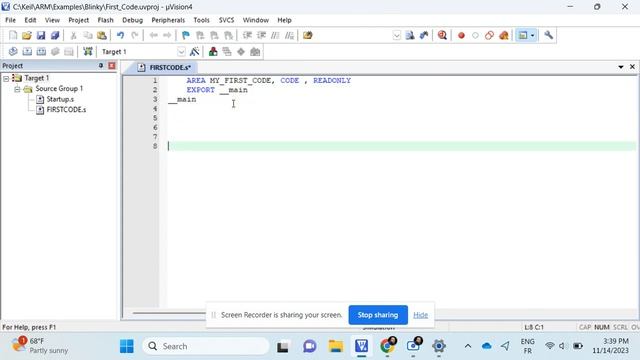The width and height of the screenshot is (640, 360).
Task: Start a debug session with the magnifier icon
Action: coord(442,36)
